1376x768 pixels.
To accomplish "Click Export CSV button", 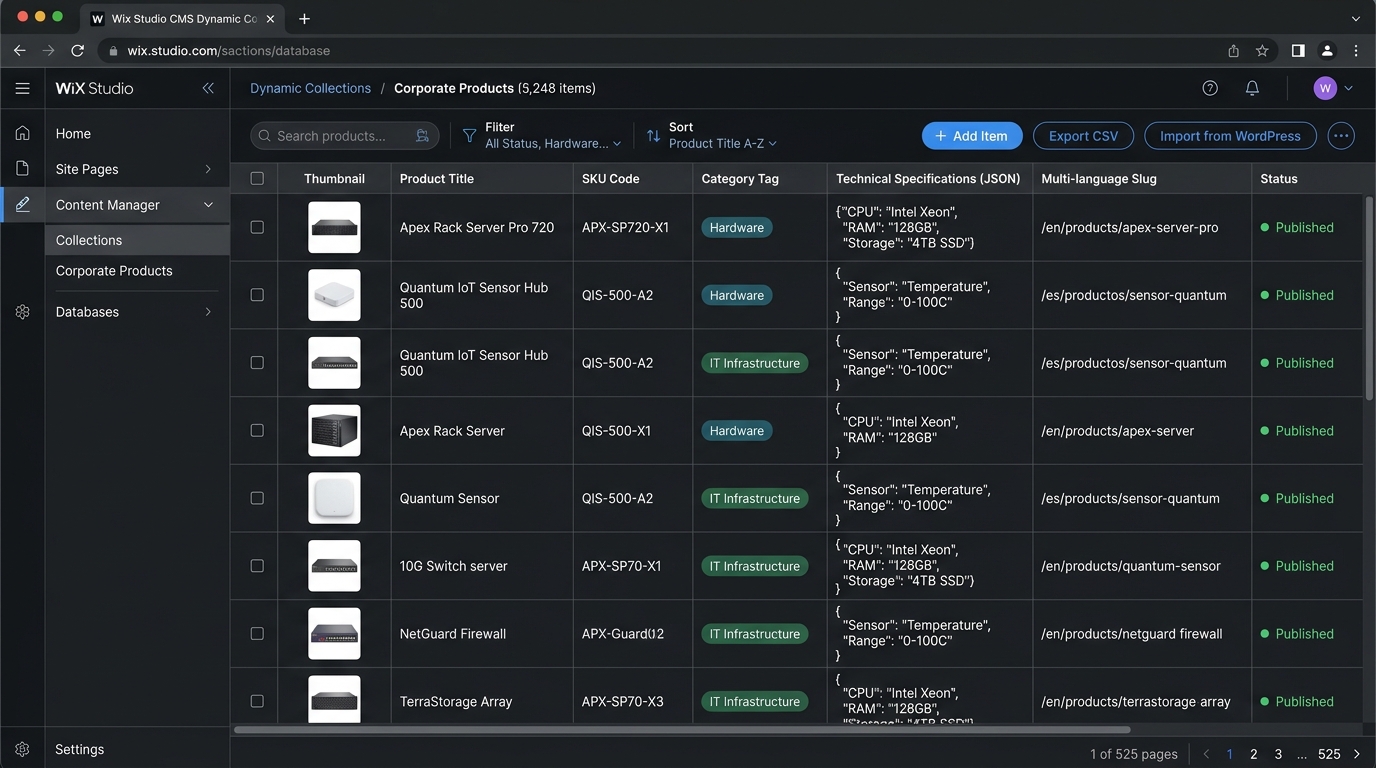I will coord(1083,136).
